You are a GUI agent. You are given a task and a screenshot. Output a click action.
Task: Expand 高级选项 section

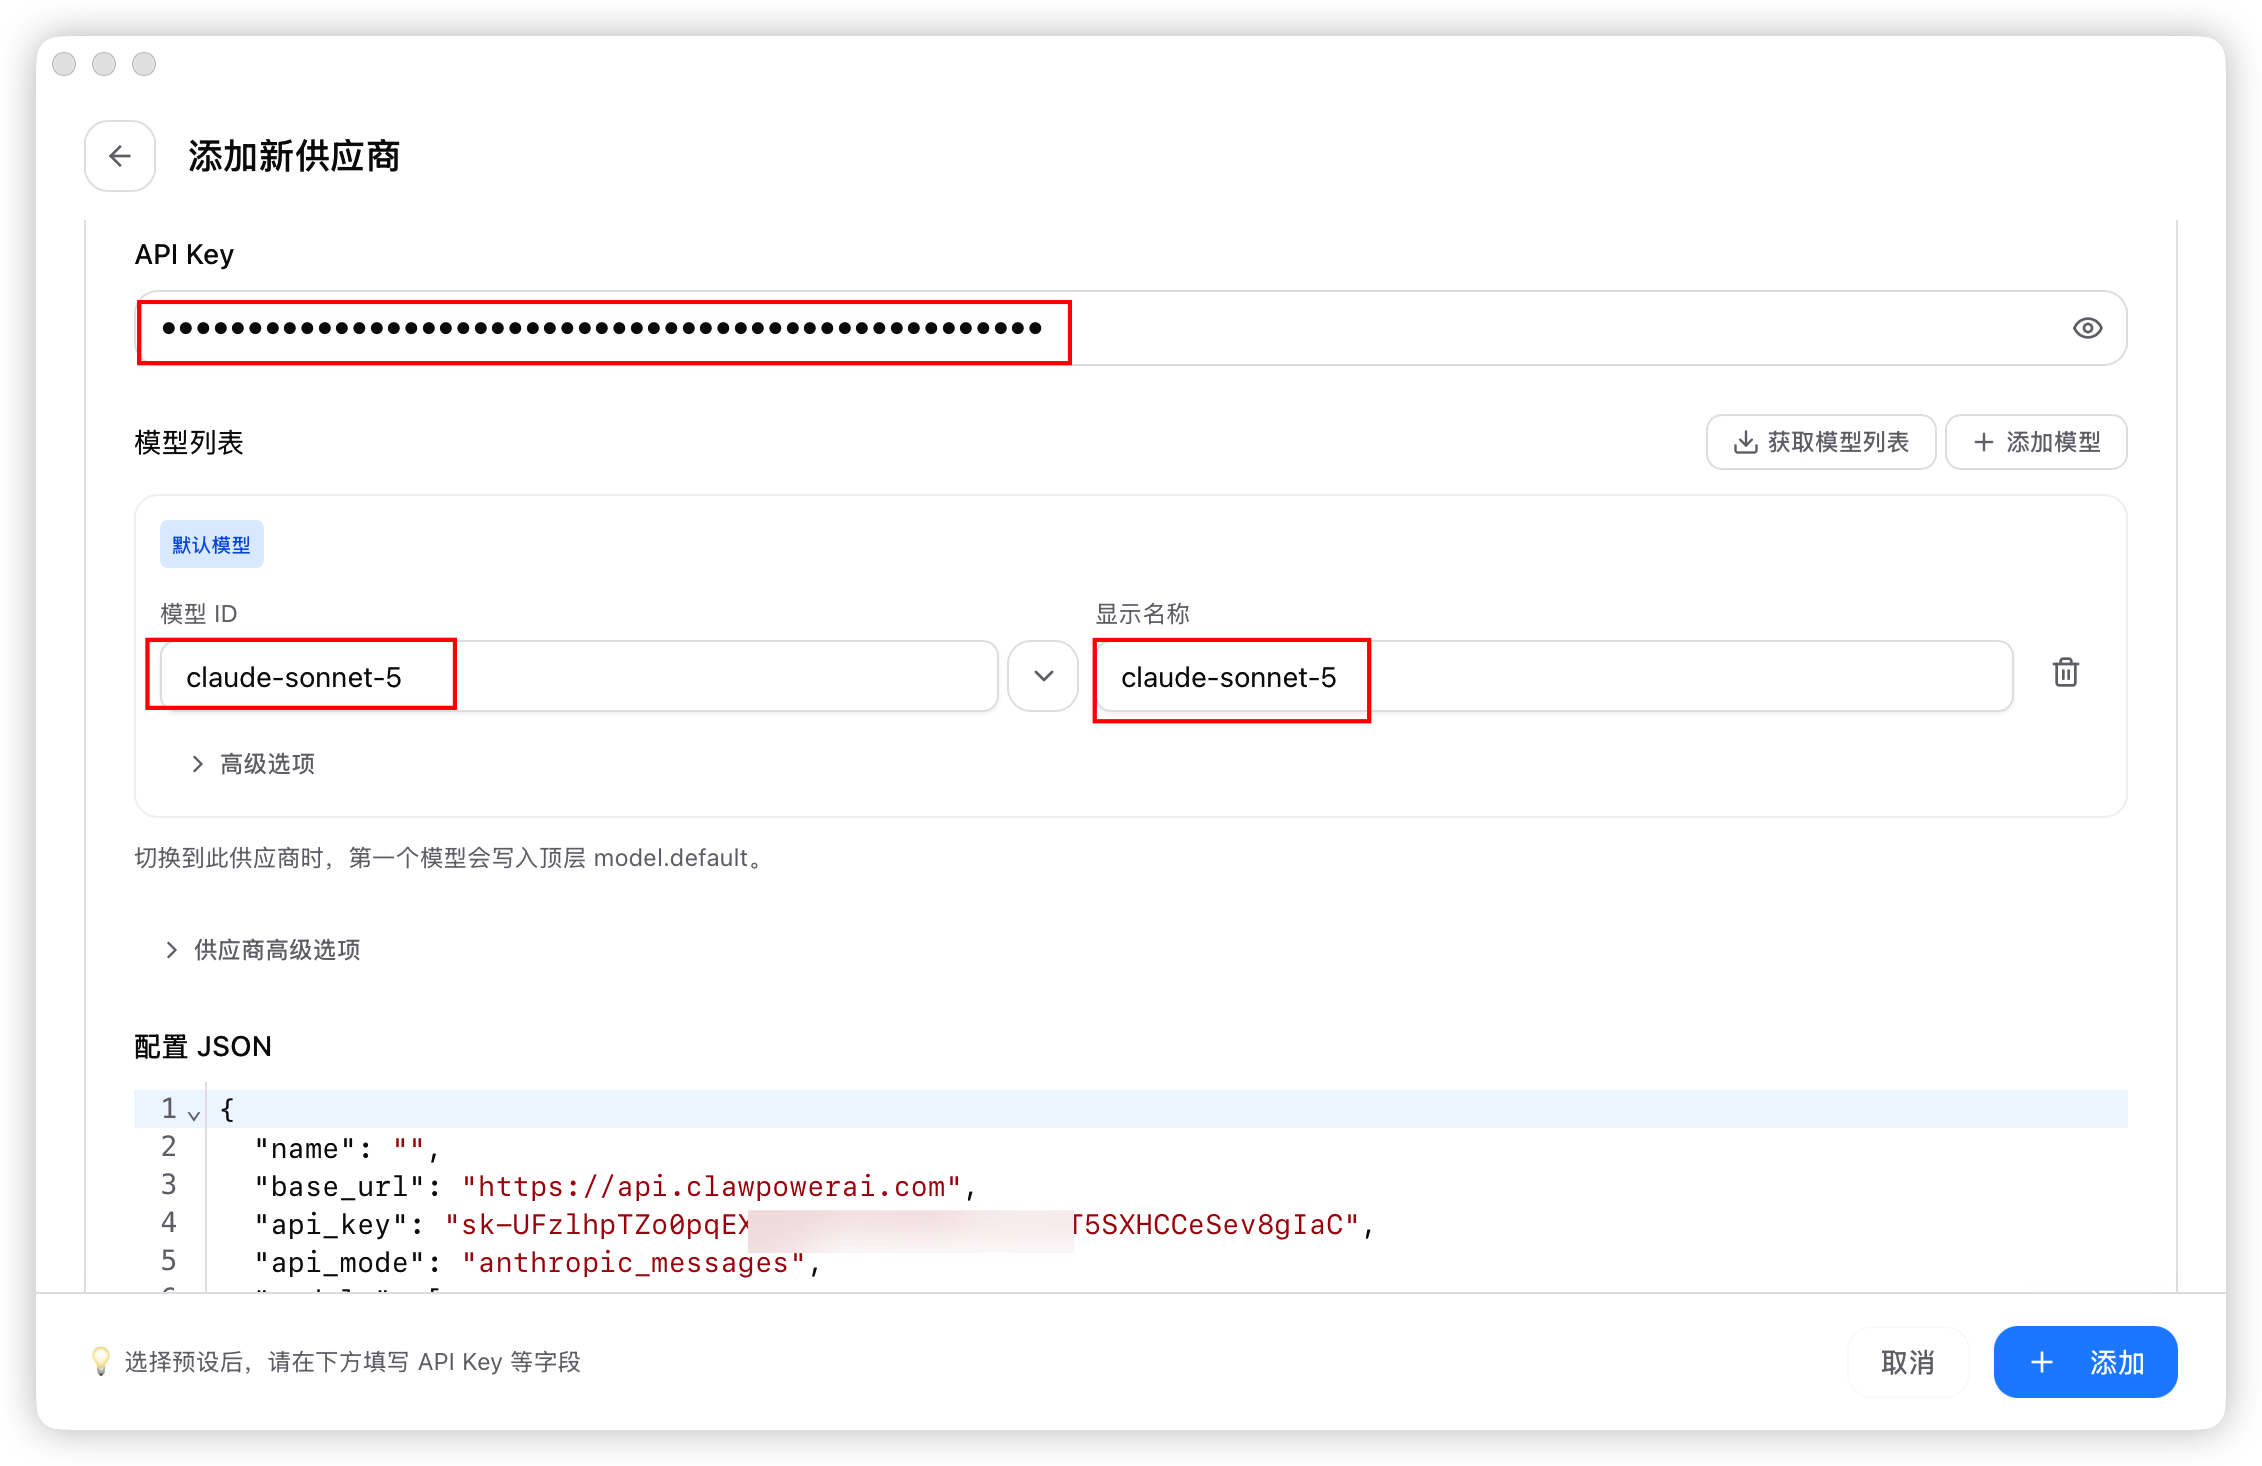point(253,764)
